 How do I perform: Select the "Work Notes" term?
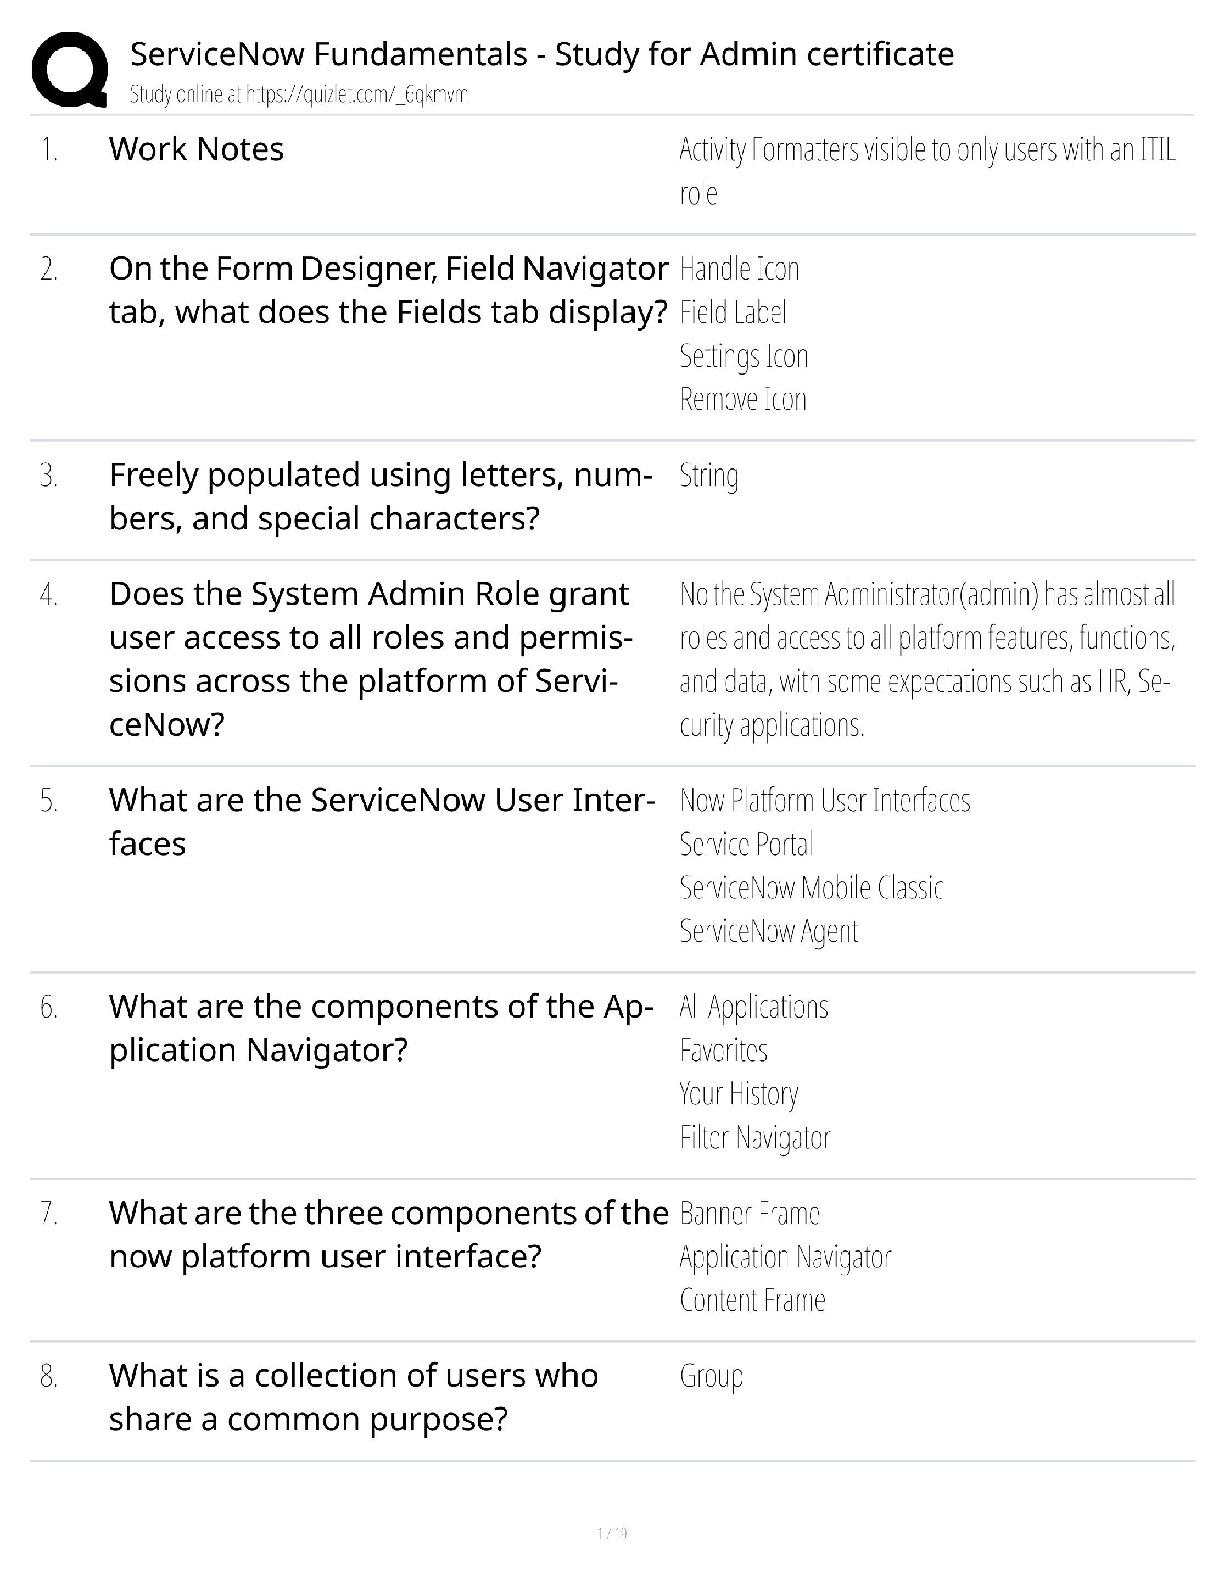click(x=196, y=149)
